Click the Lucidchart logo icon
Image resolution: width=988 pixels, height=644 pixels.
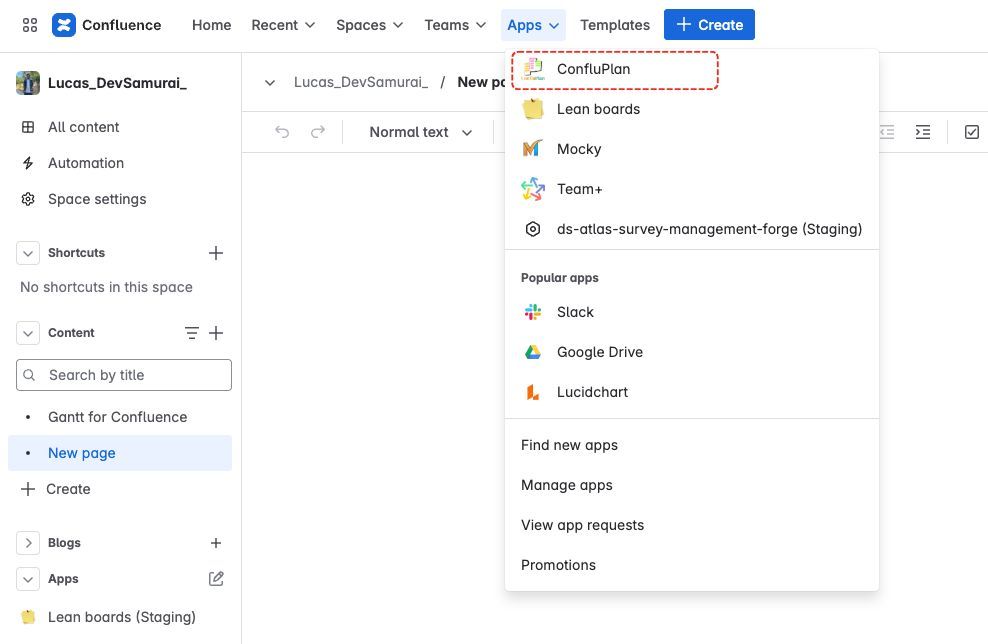(533, 392)
